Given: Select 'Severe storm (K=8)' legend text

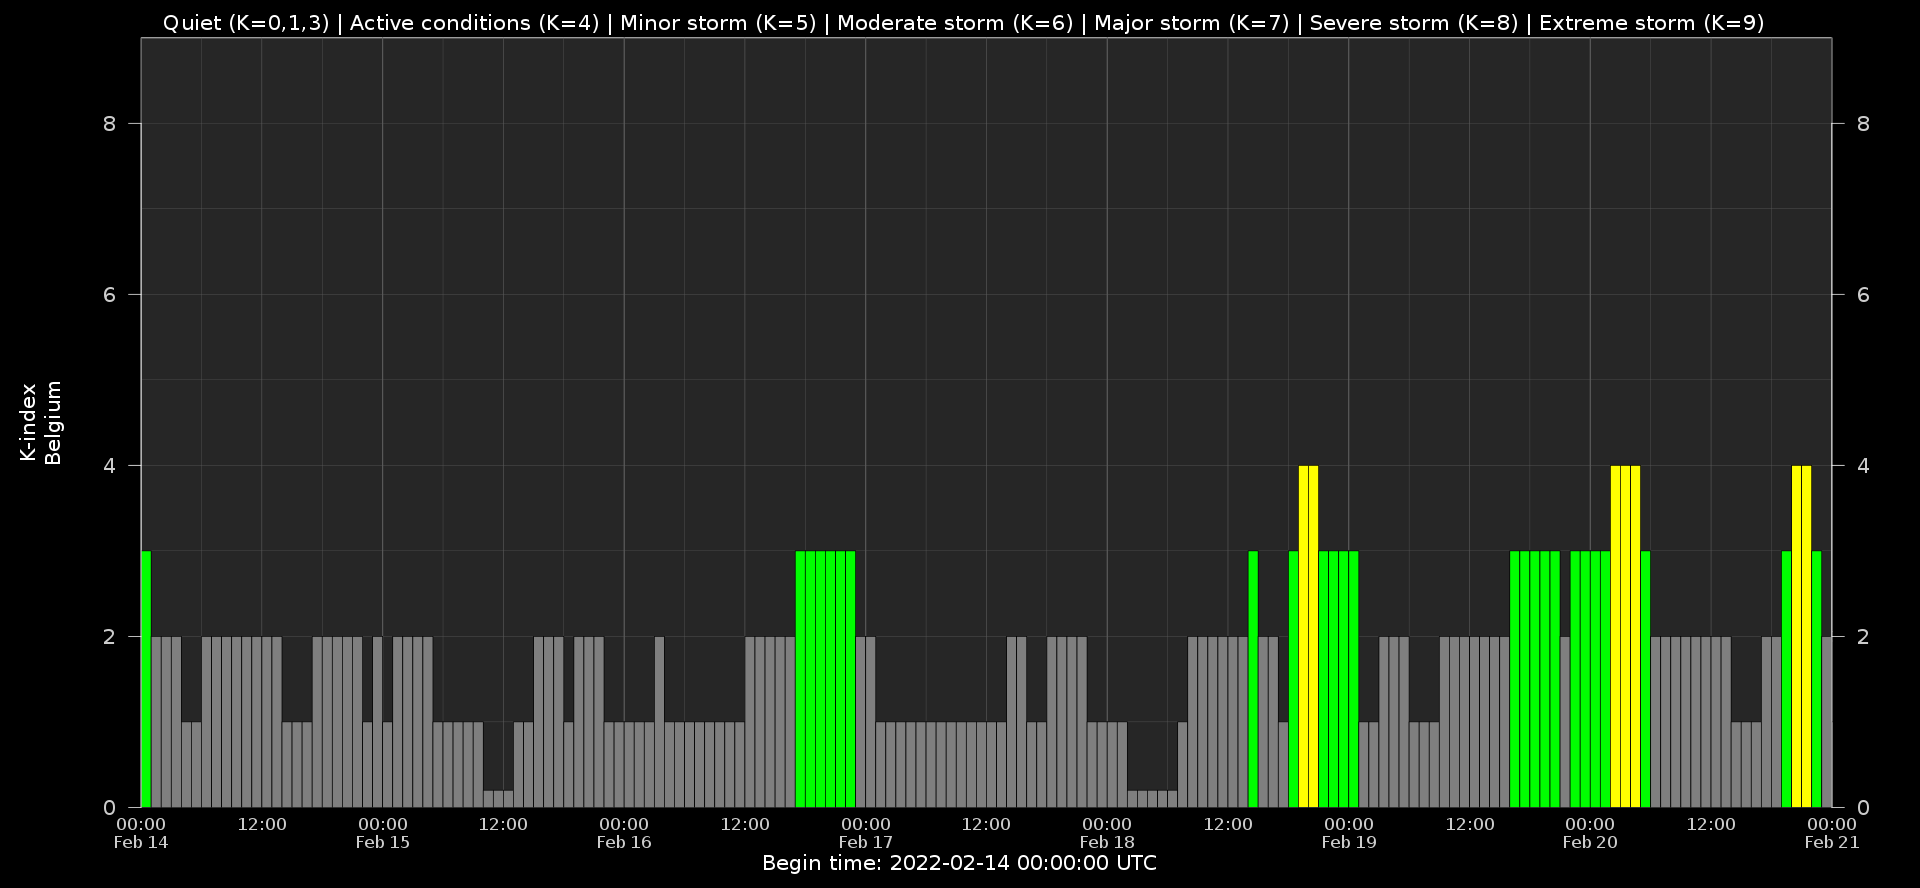Looking at the screenshot, I should point(1414,23).
